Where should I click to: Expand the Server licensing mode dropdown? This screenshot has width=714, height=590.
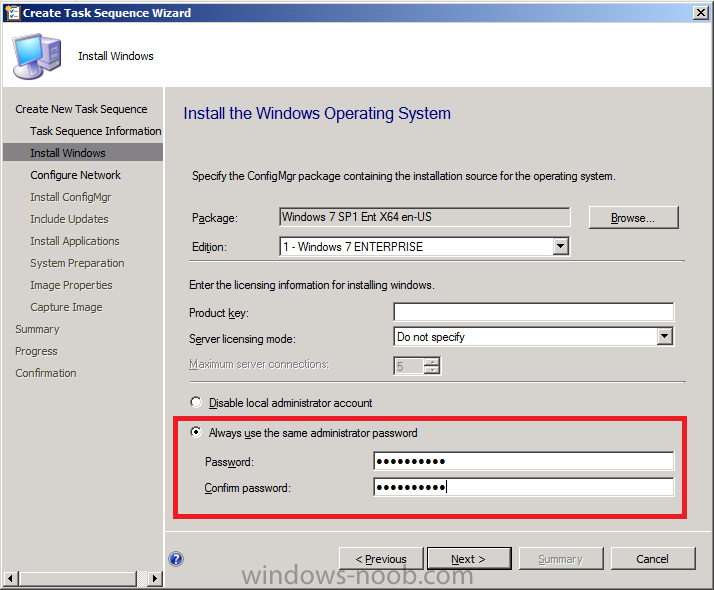[x=664, y=337]
